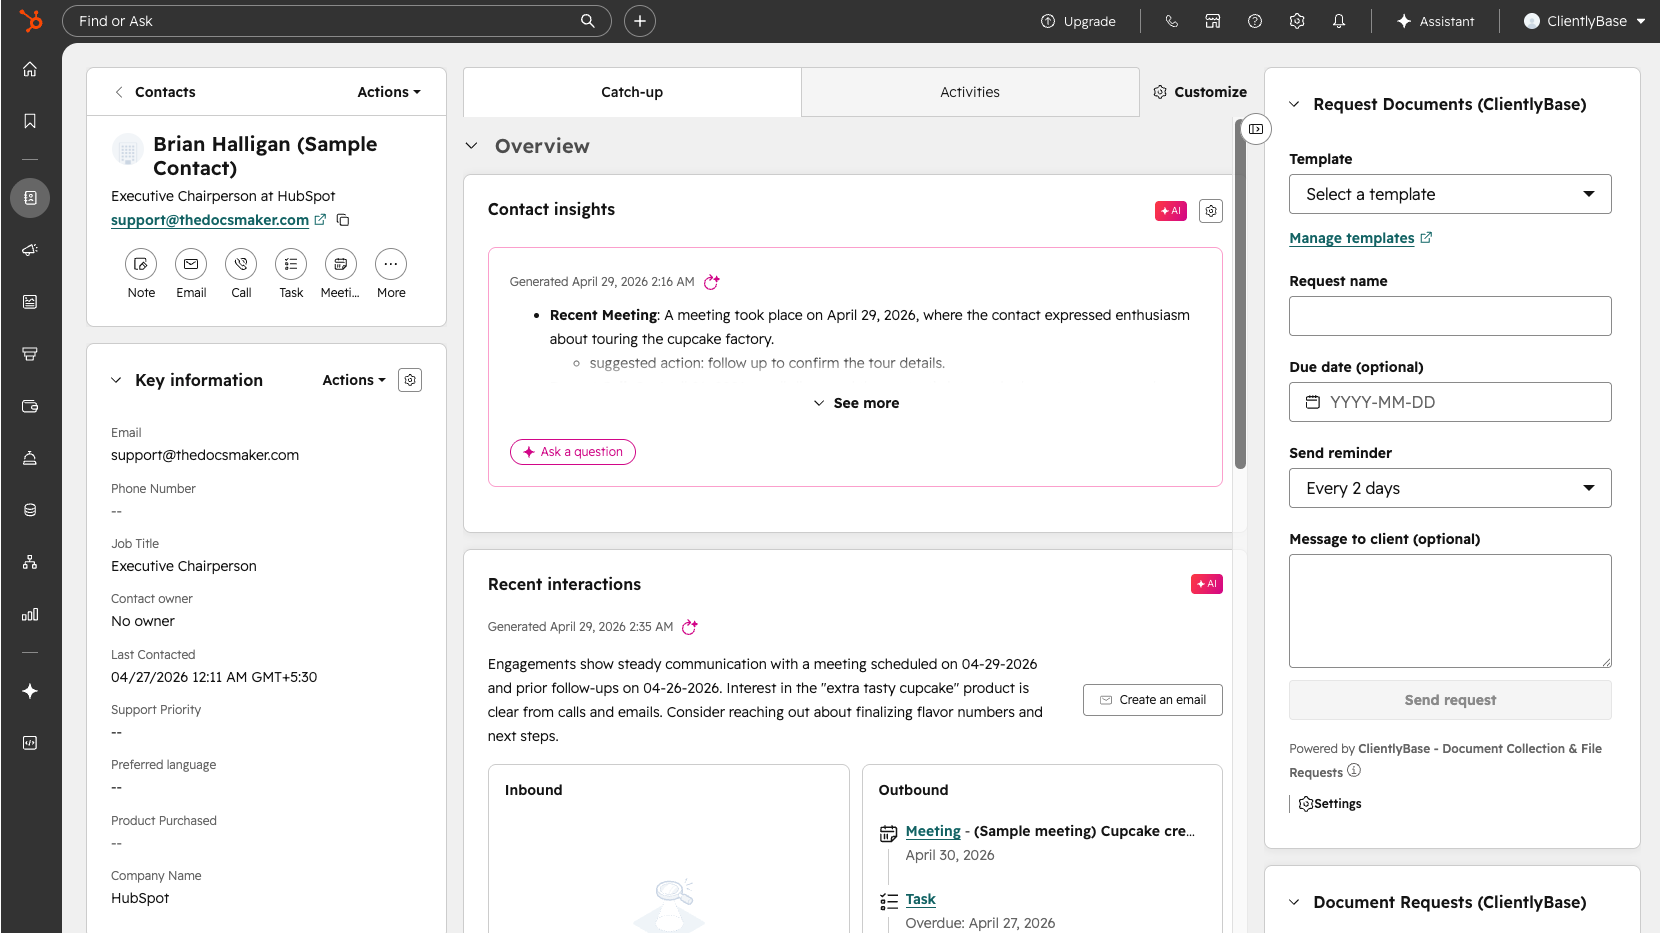Viewport: 1660px width, 933px height.
Task: Open the support@thedocsmaker.com header link
Action: 210,220
